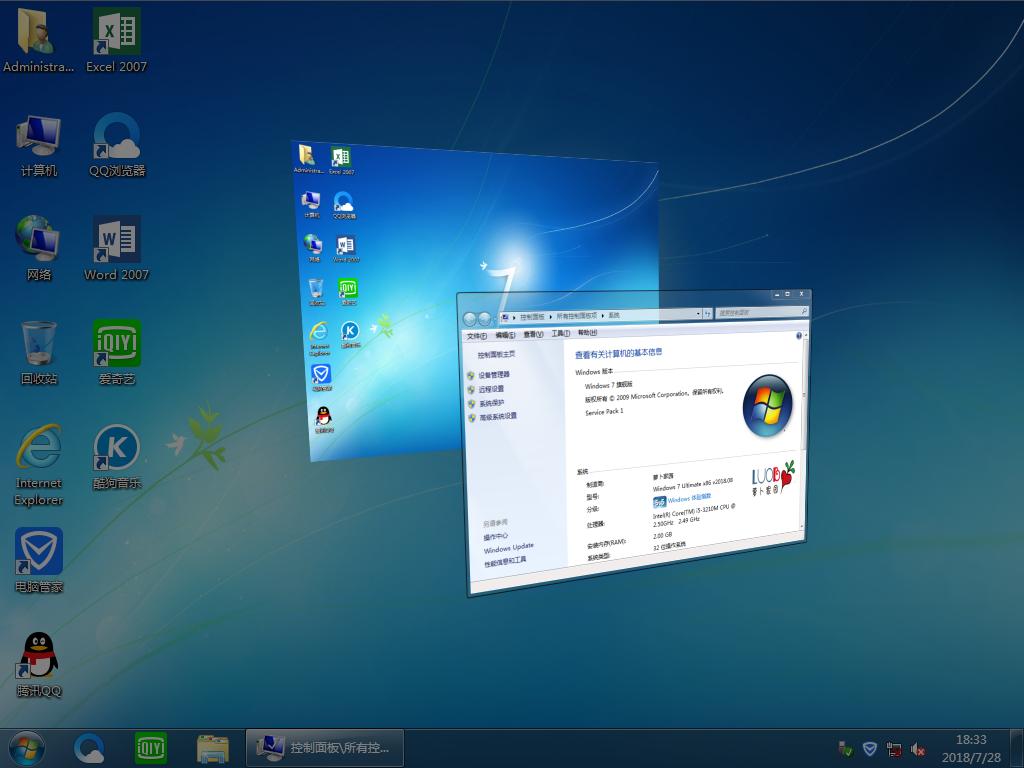Open the 文件(F) menu in the System window
Viewport: 1024px width, 768px height.
tap(477, 335)
